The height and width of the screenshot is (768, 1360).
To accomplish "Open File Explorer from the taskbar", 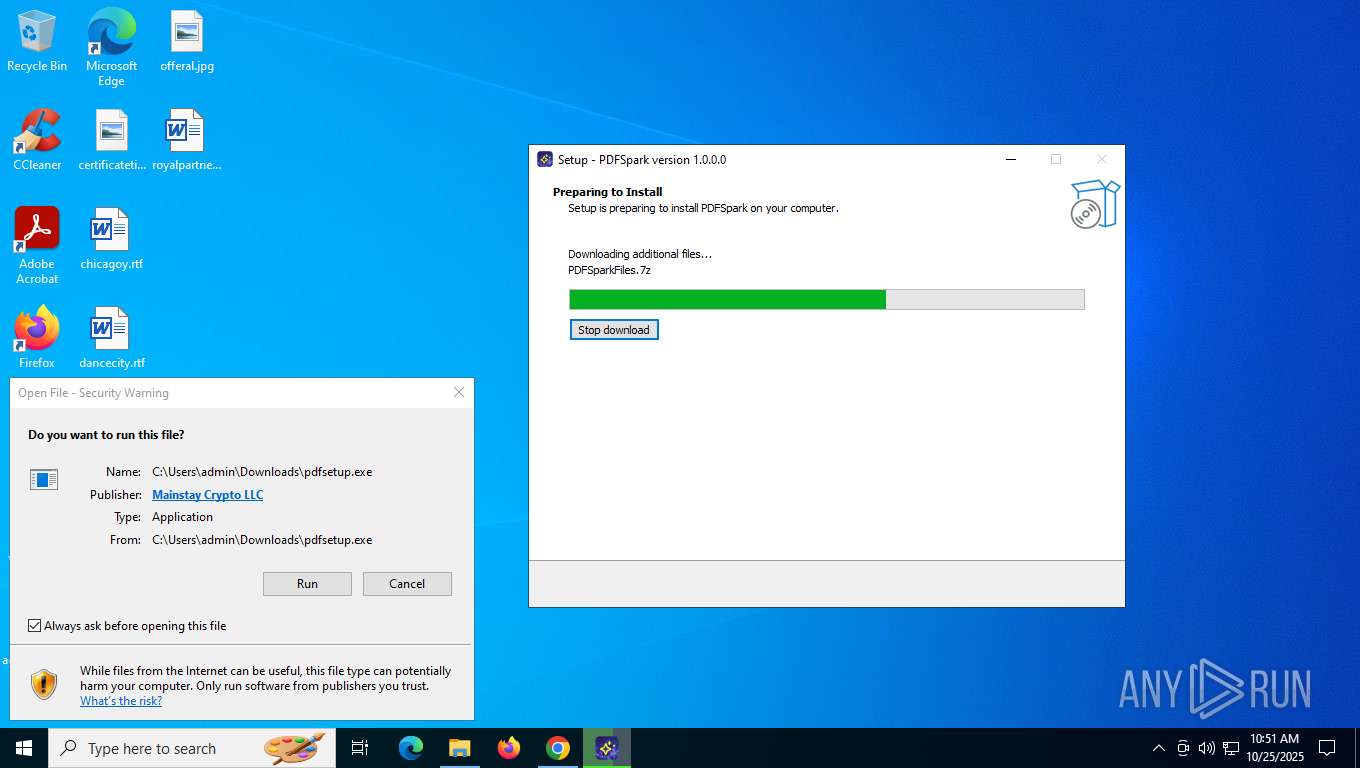I will tap(460, 748).
